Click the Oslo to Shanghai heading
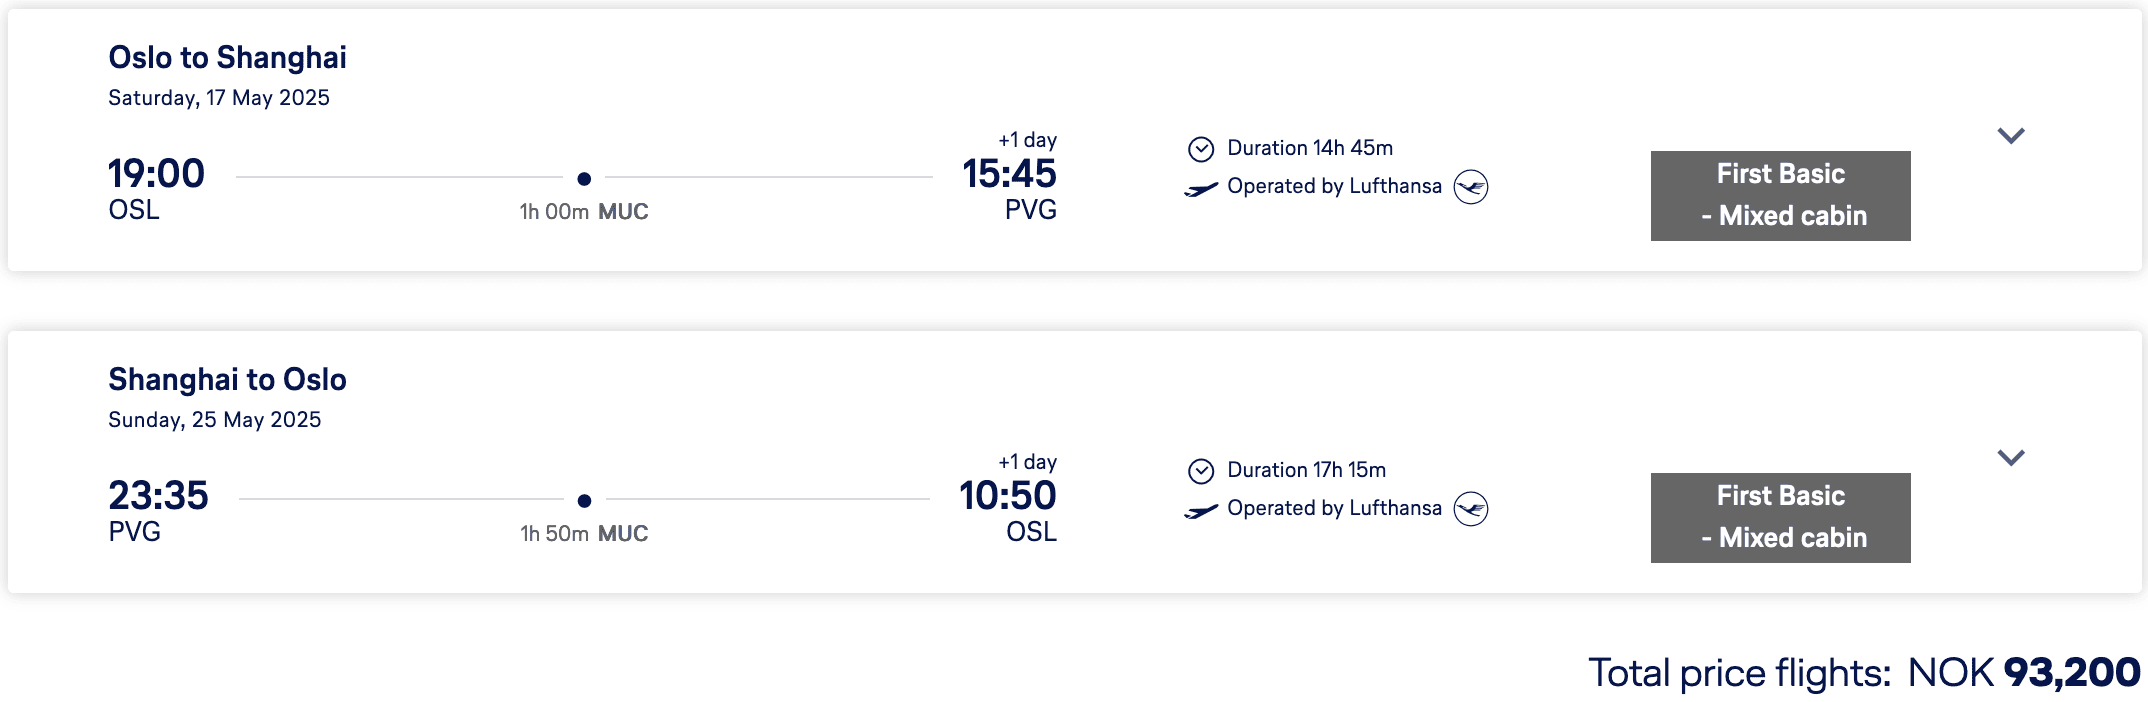 (227, 58)
